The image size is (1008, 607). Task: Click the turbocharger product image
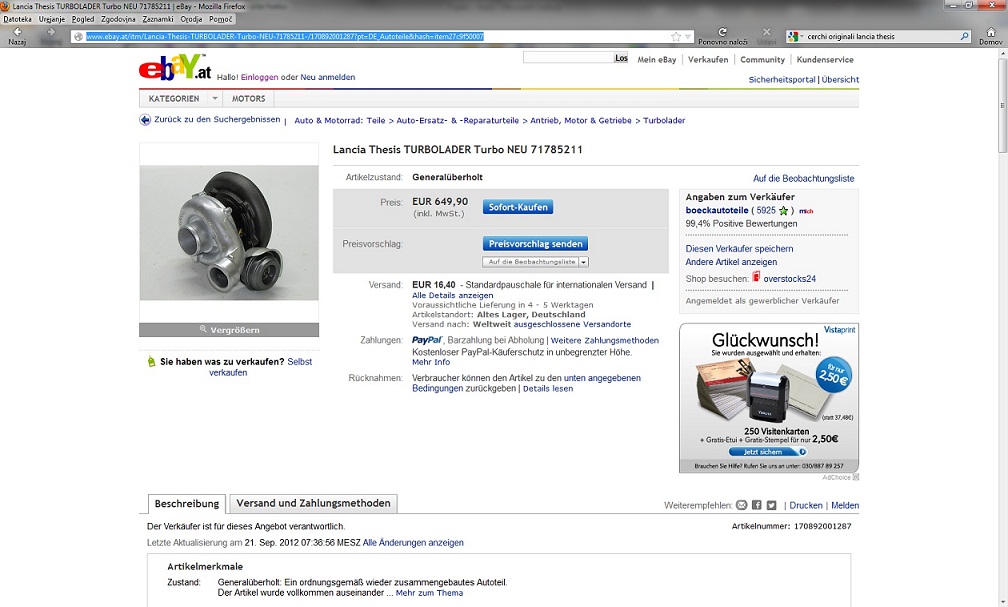(229, 233)
